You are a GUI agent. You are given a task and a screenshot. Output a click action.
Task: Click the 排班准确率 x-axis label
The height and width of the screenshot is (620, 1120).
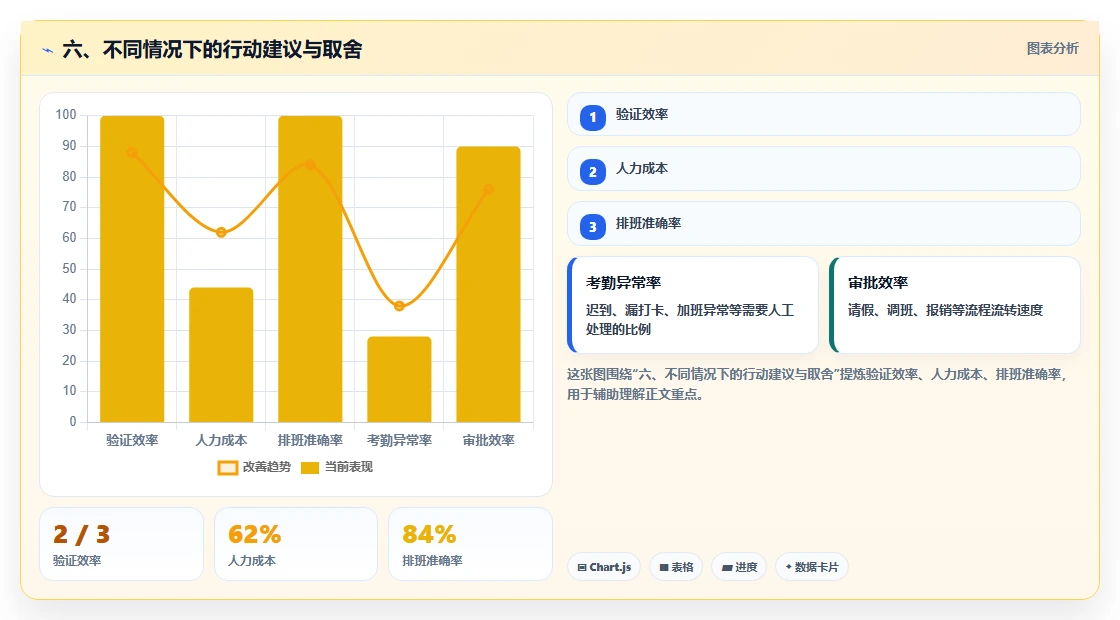pyautogui.click(x=310, y=441)
